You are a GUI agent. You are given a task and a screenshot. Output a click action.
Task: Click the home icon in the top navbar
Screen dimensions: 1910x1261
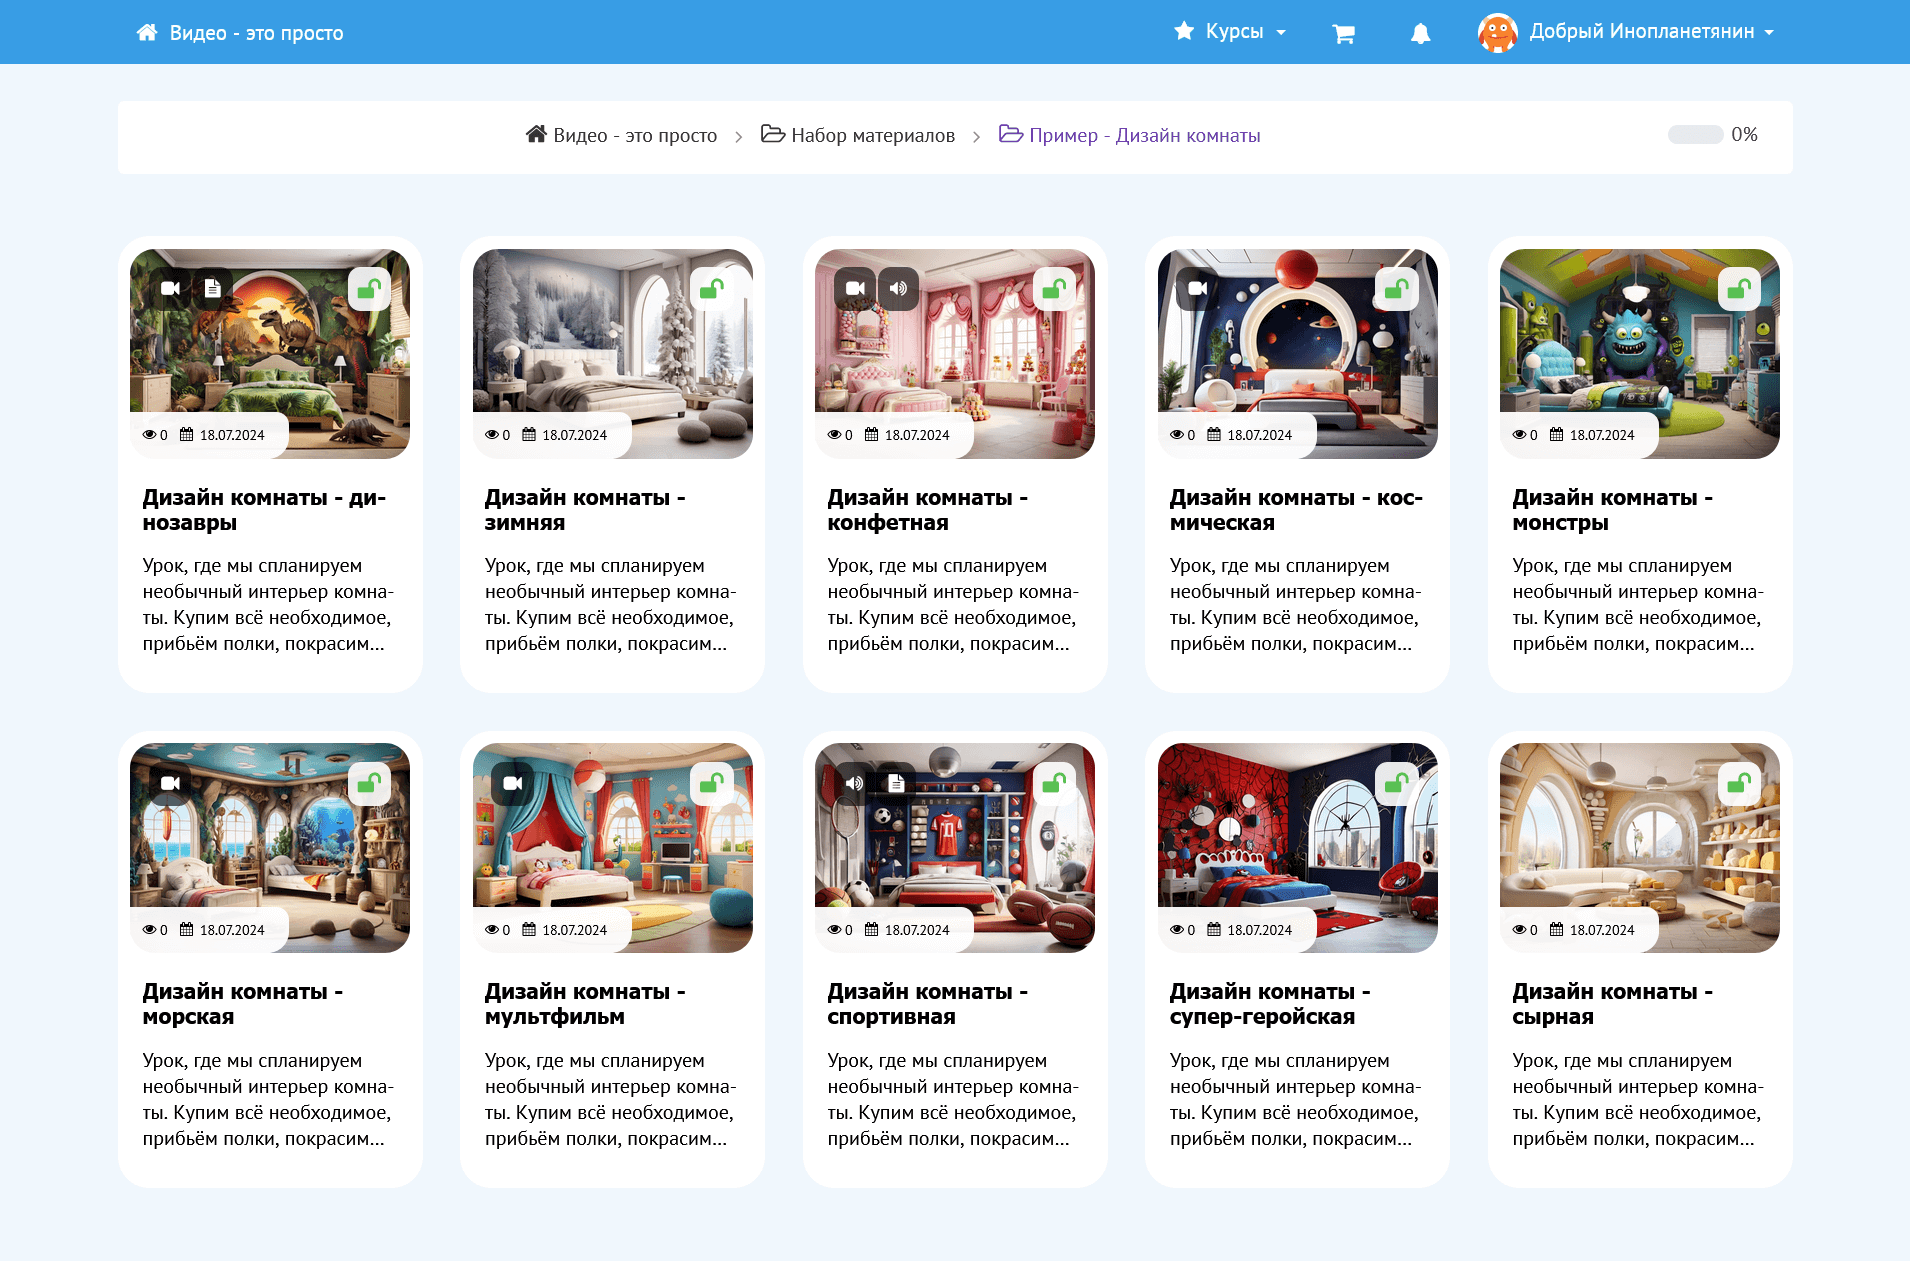tap(147, 33)
